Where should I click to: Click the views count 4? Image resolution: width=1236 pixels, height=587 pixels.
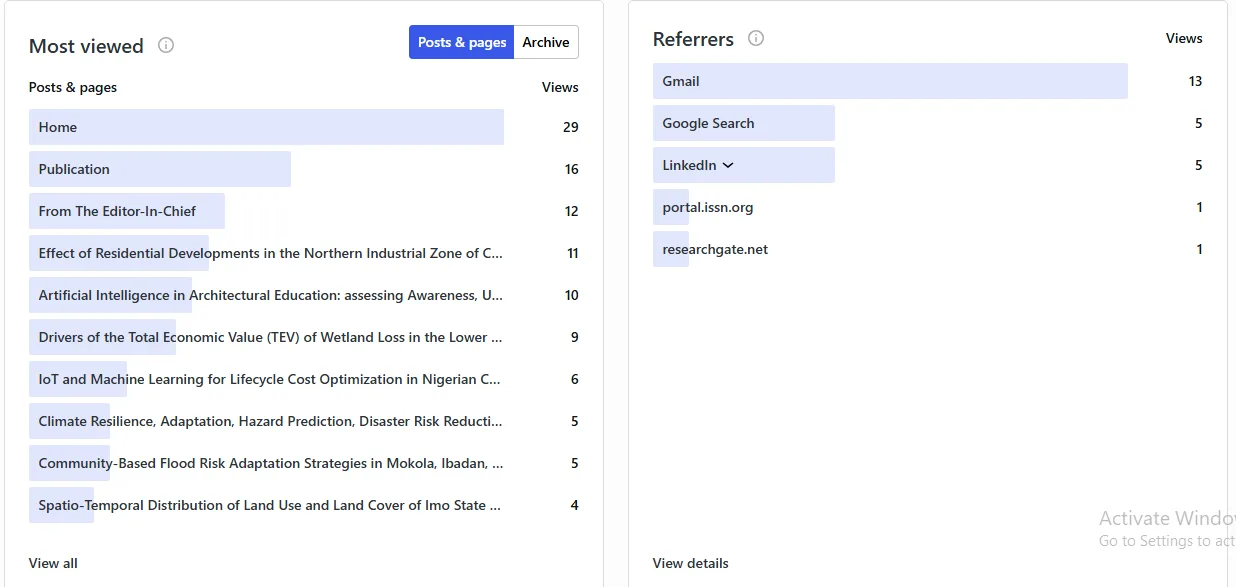[x=575, y=505]
